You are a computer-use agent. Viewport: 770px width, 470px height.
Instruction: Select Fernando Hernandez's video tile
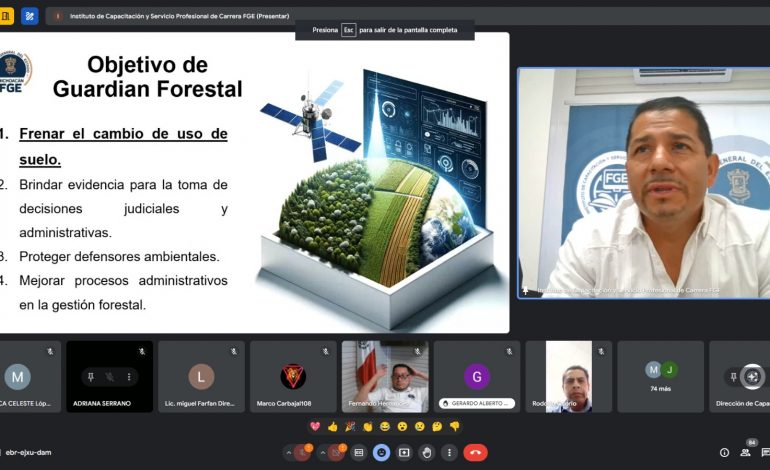tap(385, 377)
